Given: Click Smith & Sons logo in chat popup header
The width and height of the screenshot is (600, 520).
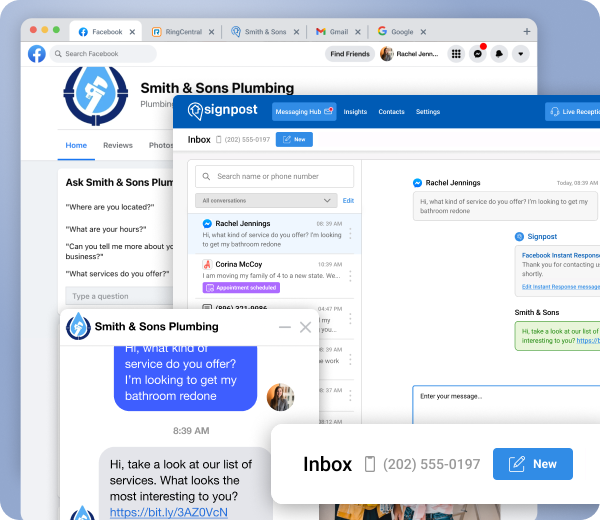Looking at the screenshot, I should (x=78, y=326).
